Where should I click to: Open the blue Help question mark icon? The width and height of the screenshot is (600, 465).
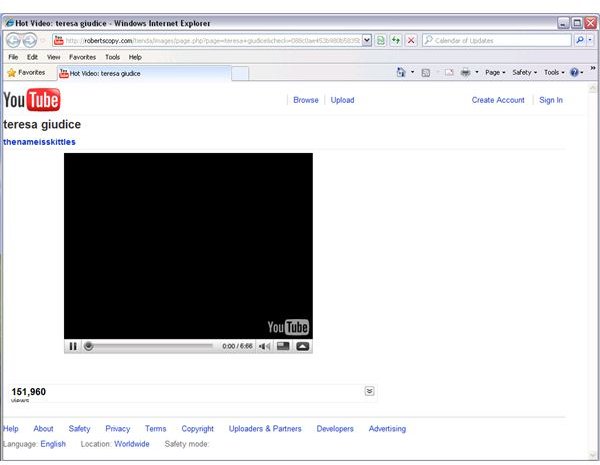pos(574,72)
